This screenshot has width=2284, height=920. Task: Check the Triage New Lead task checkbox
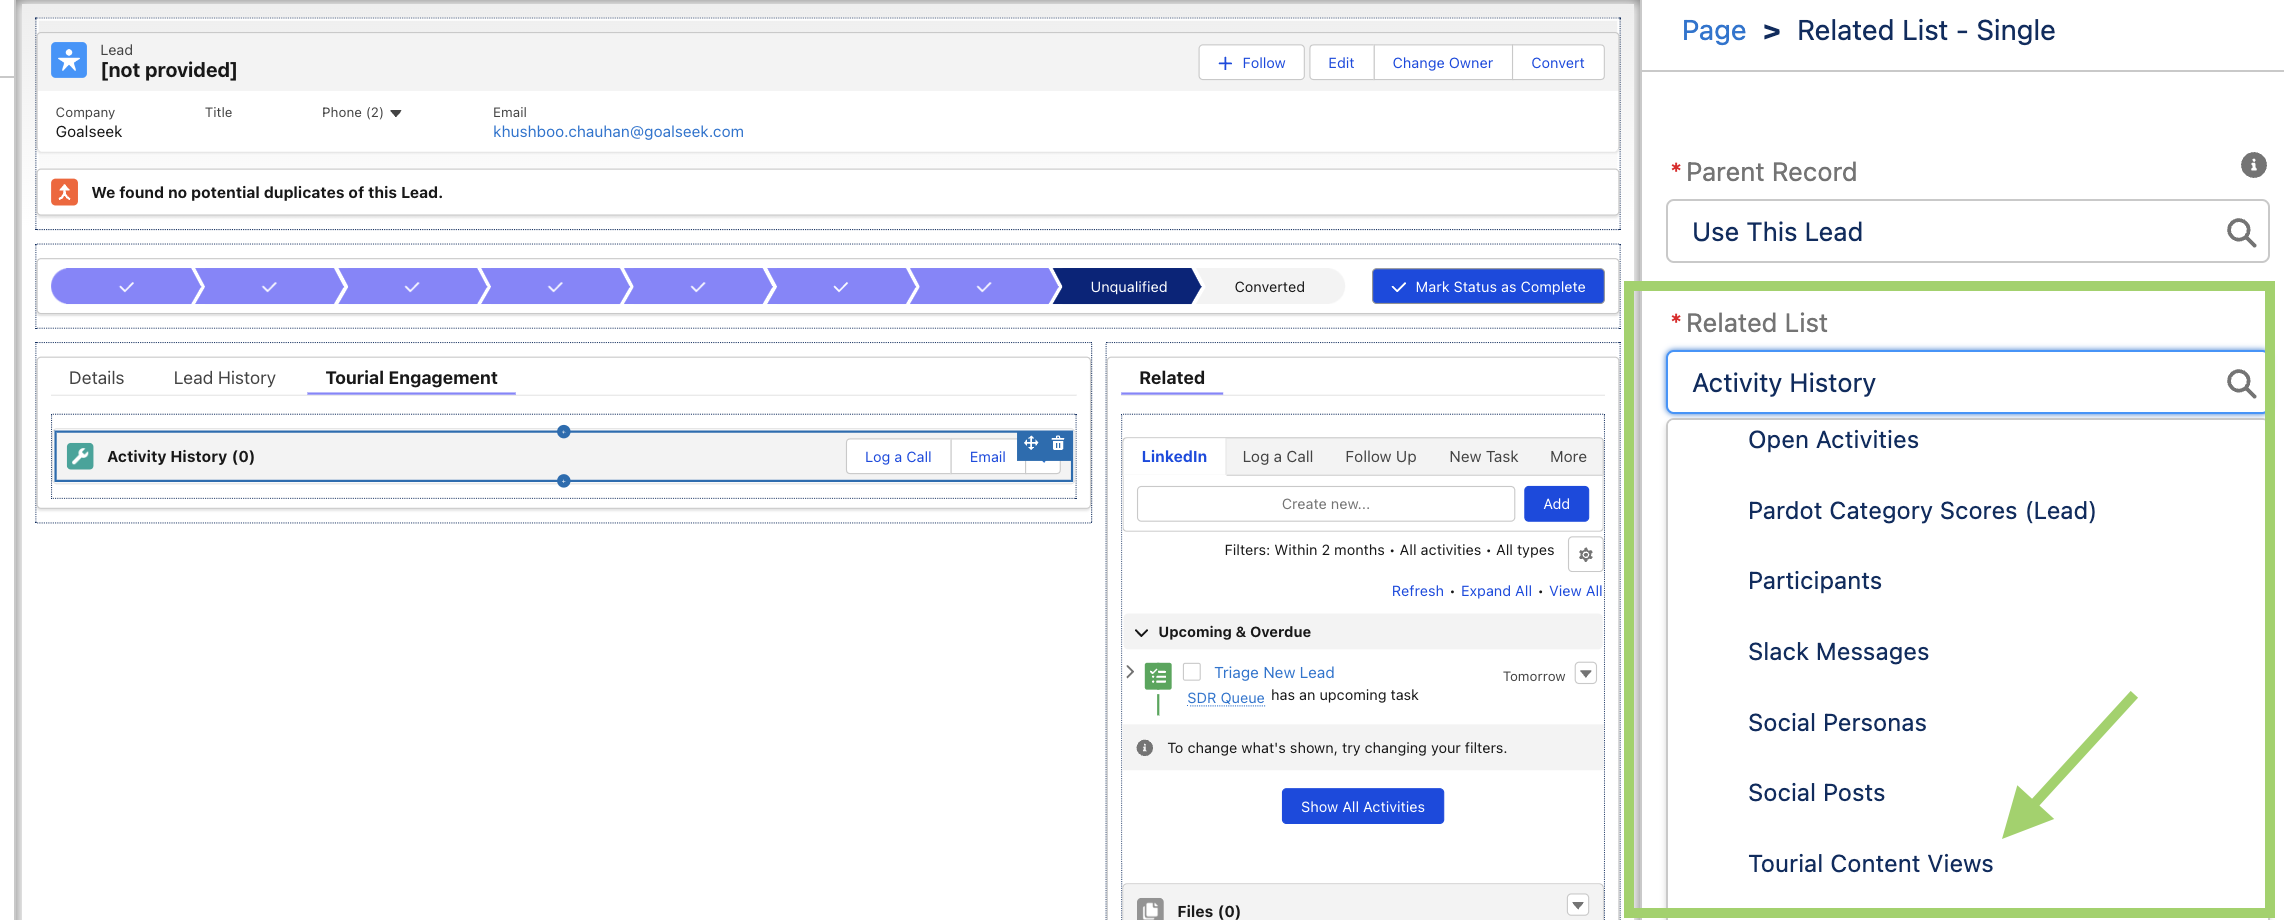pyautogui.click(x=1192, y=672)
